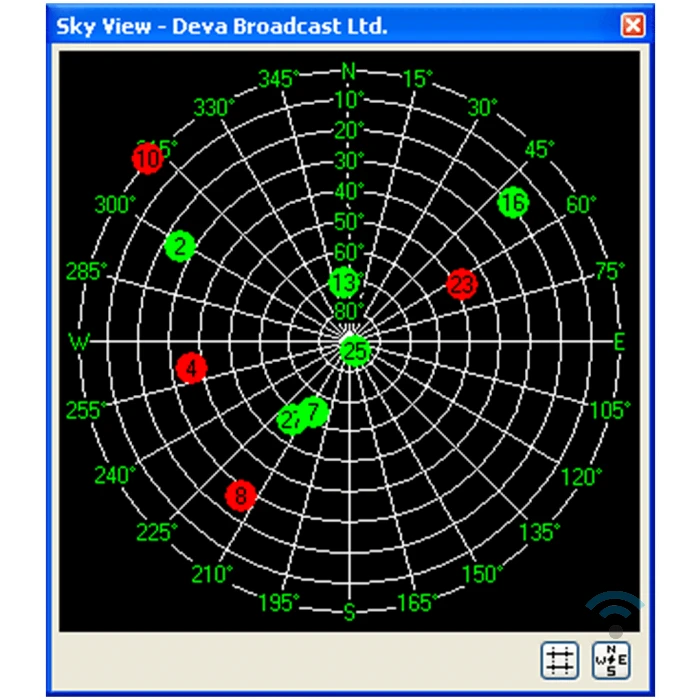
Task: Select green satellite marker 25 at center
Action: (x=355, y=351)
